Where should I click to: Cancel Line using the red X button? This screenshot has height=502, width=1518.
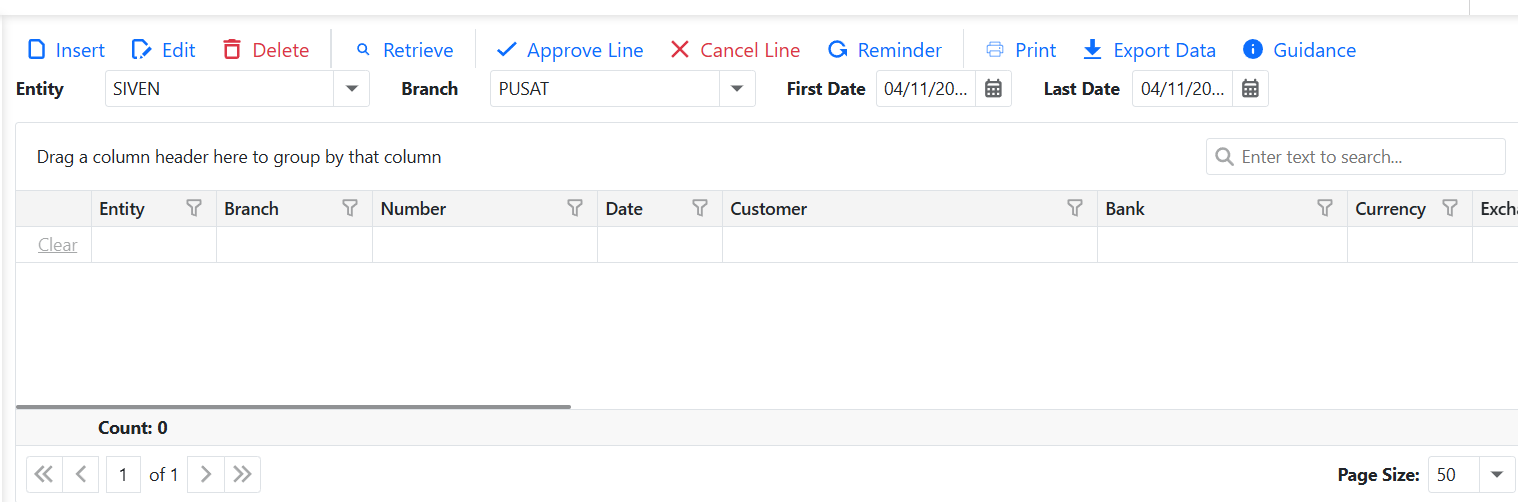point(735,50)
